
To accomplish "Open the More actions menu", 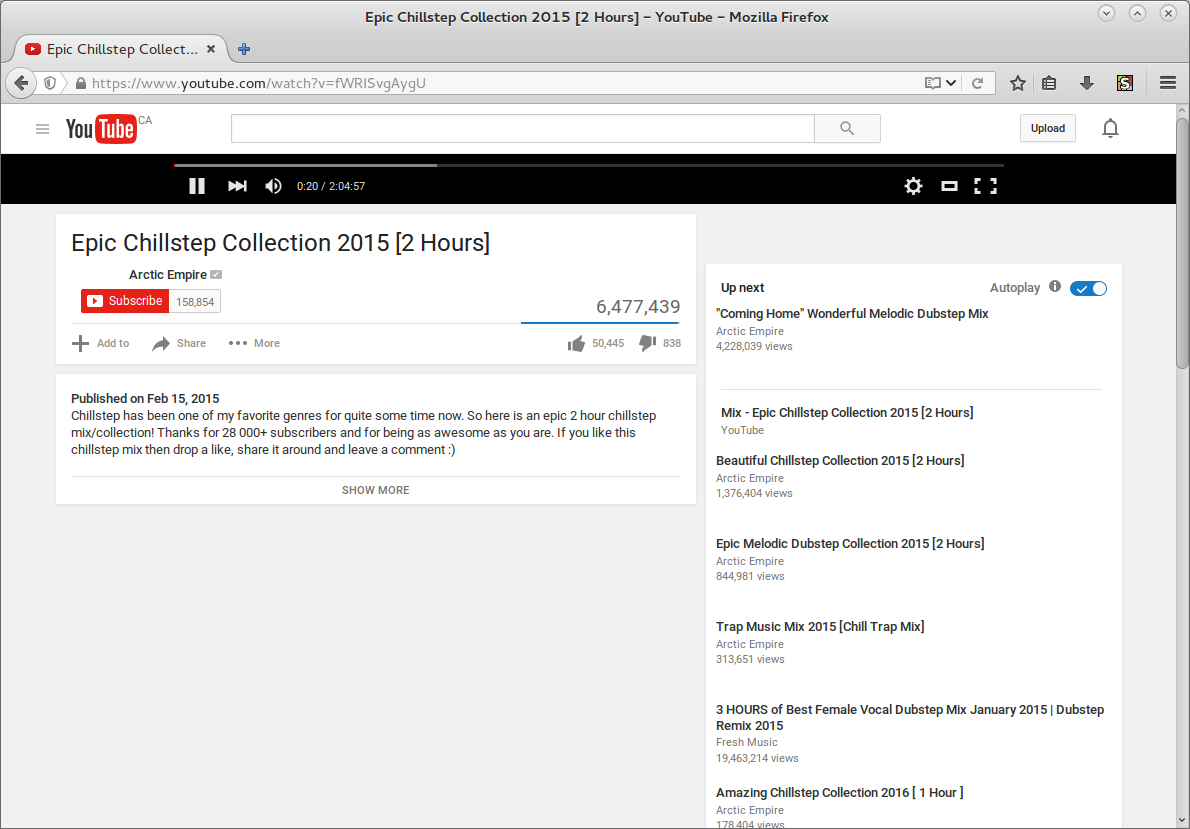I will tap(253, 343).
